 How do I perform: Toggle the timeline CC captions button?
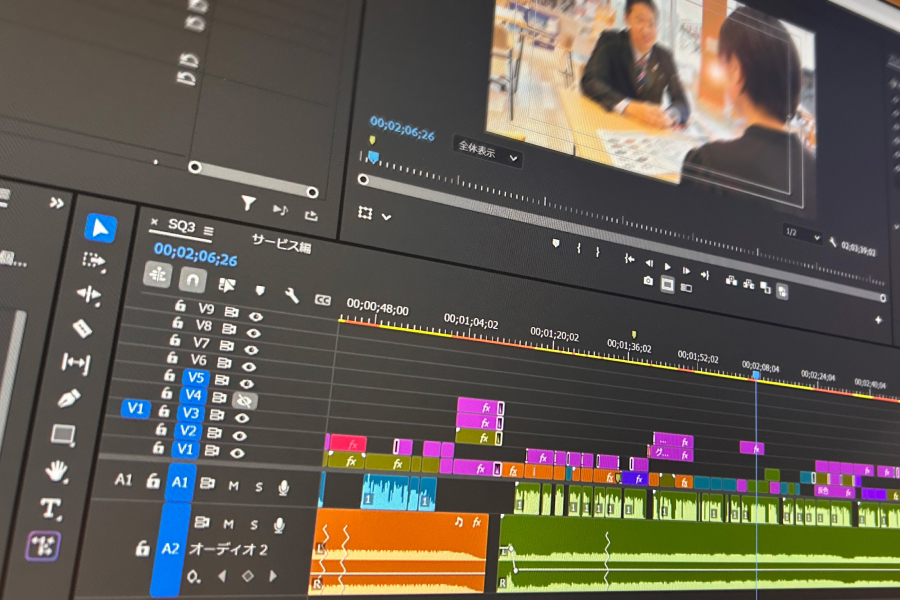click(323, 300)
